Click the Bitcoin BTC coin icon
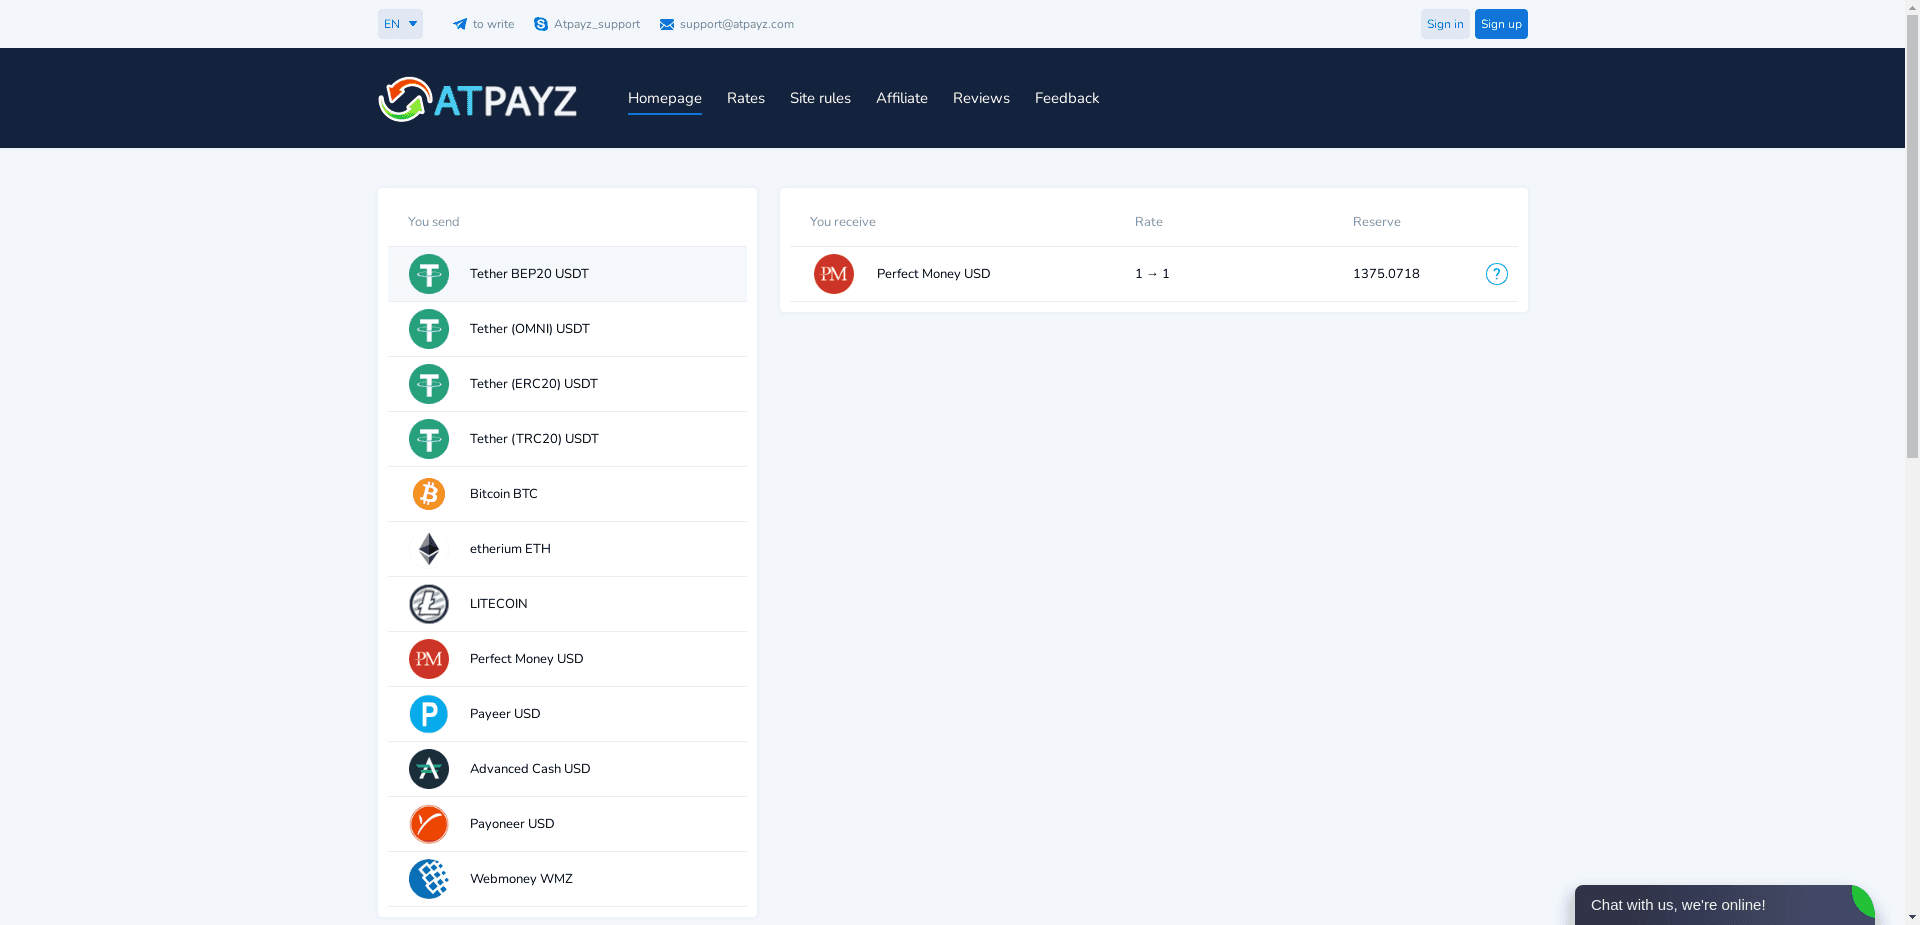Viewport: 1920px width, 925px height. point(428,493)
